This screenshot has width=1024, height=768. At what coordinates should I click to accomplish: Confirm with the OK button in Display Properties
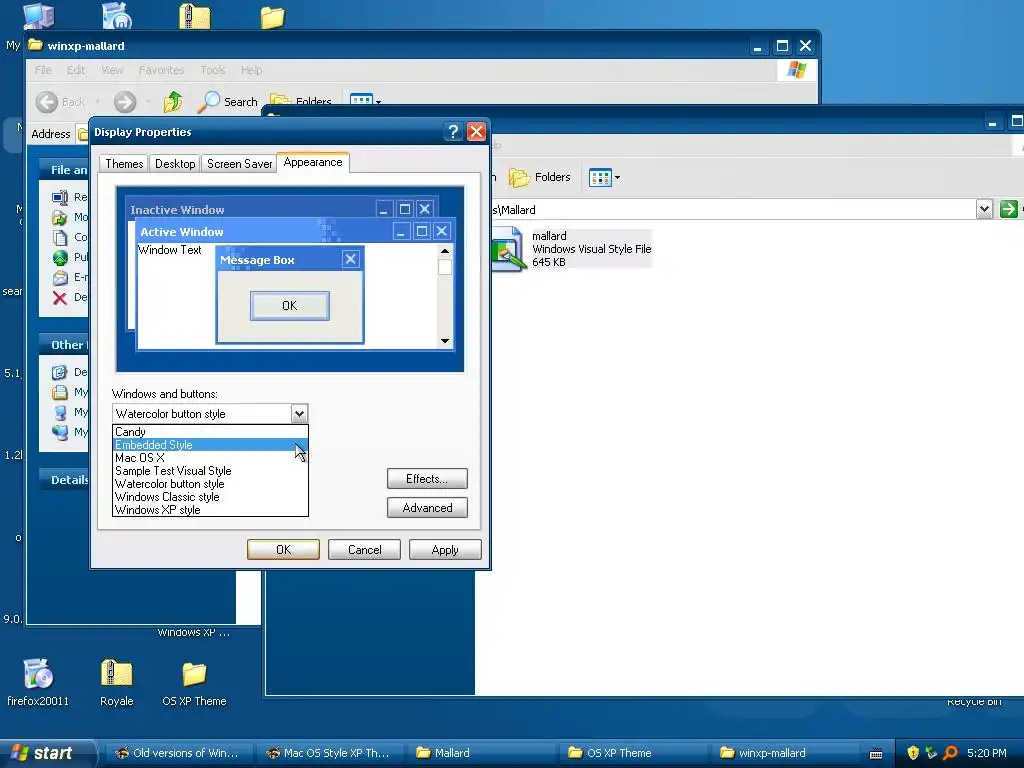283,550
